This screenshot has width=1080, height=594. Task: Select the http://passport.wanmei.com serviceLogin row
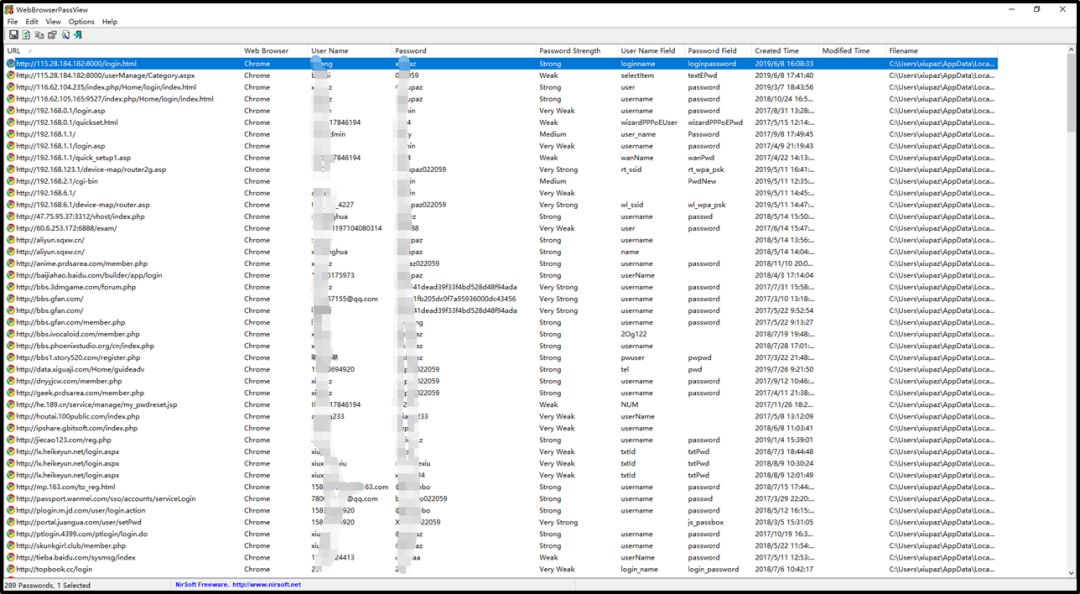point(501,498)
